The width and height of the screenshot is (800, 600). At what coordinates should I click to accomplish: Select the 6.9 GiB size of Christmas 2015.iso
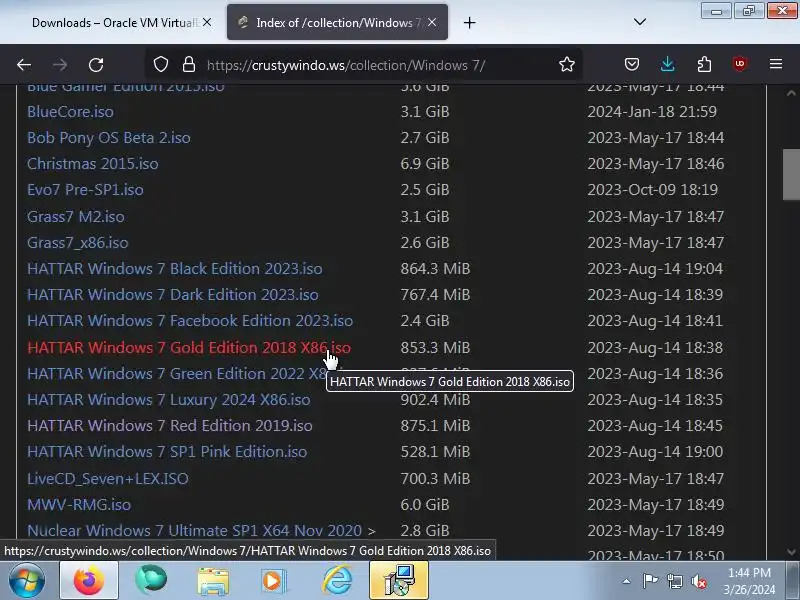point(424,164)
